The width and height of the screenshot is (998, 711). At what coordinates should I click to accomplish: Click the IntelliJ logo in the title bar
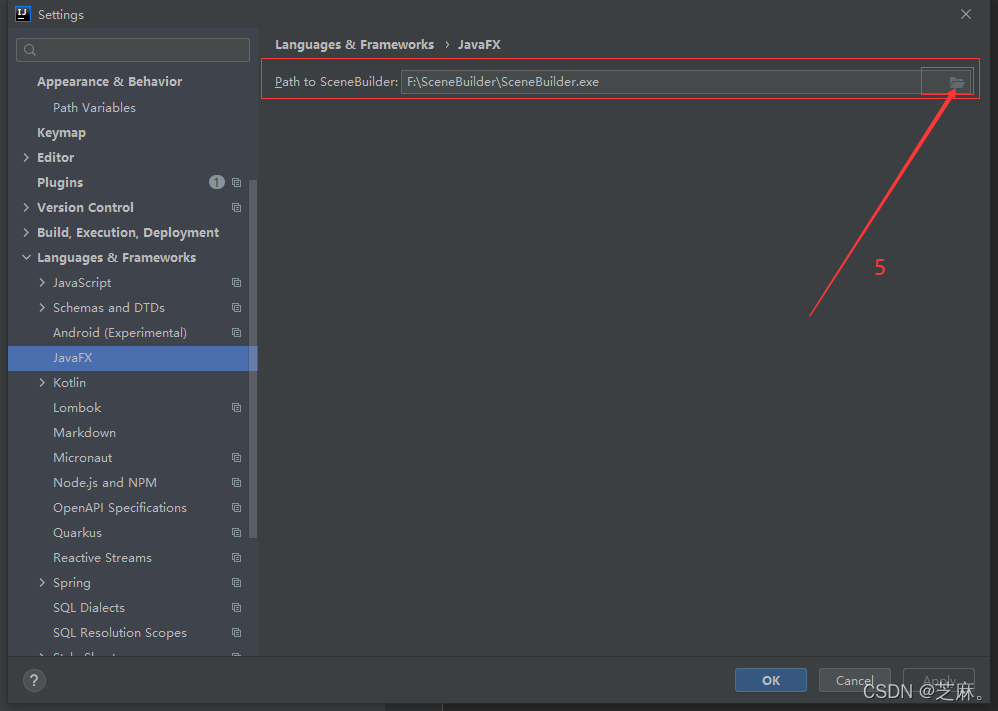(23, 14)
